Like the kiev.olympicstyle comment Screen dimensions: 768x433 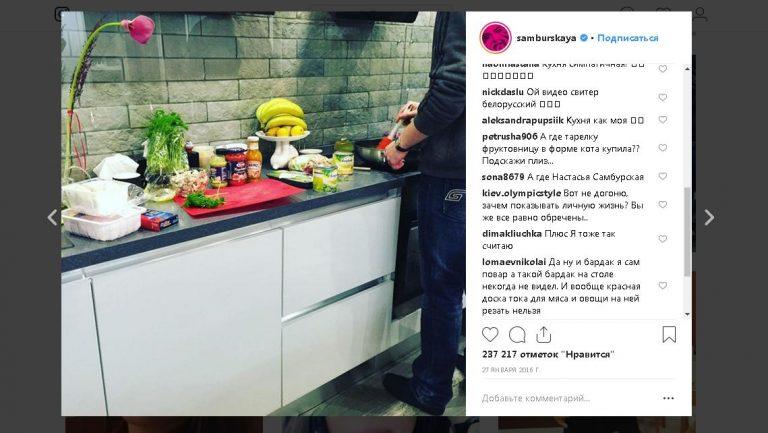click(x=663, y=205)
